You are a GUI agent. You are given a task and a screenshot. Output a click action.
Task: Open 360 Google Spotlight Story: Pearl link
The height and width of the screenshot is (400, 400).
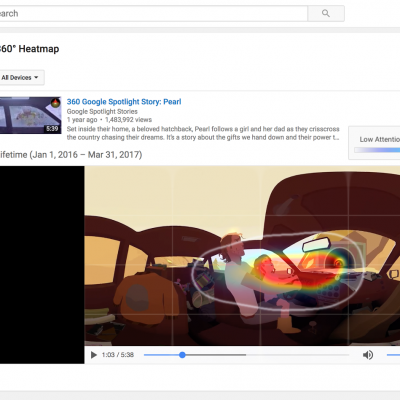[124, 102]
